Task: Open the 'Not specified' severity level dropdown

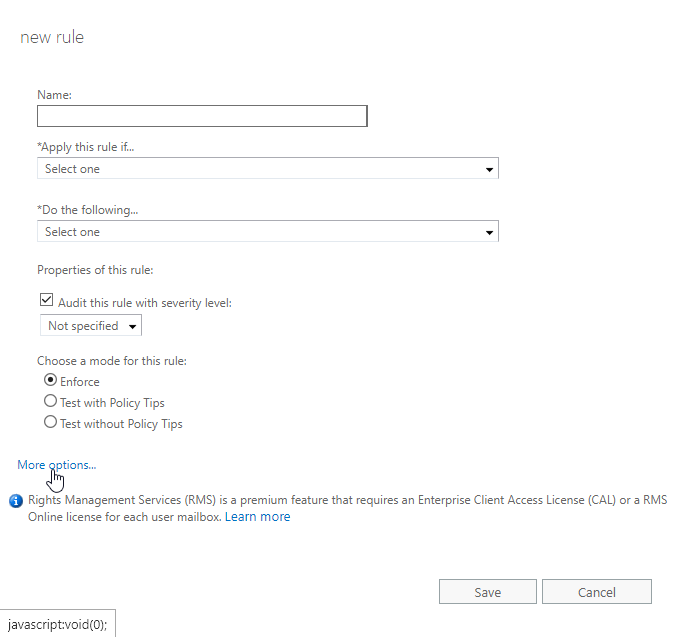Action: click(90, 326)
